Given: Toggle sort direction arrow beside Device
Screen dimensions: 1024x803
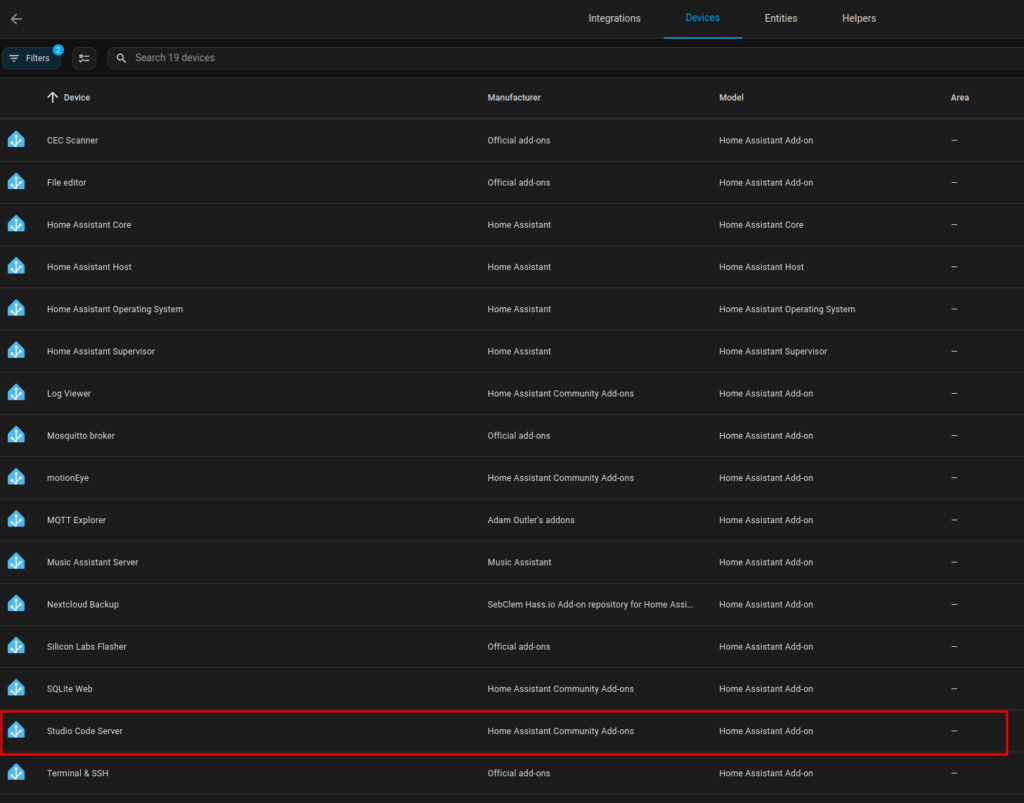Looking at the screenshot, I should [52, 97].
